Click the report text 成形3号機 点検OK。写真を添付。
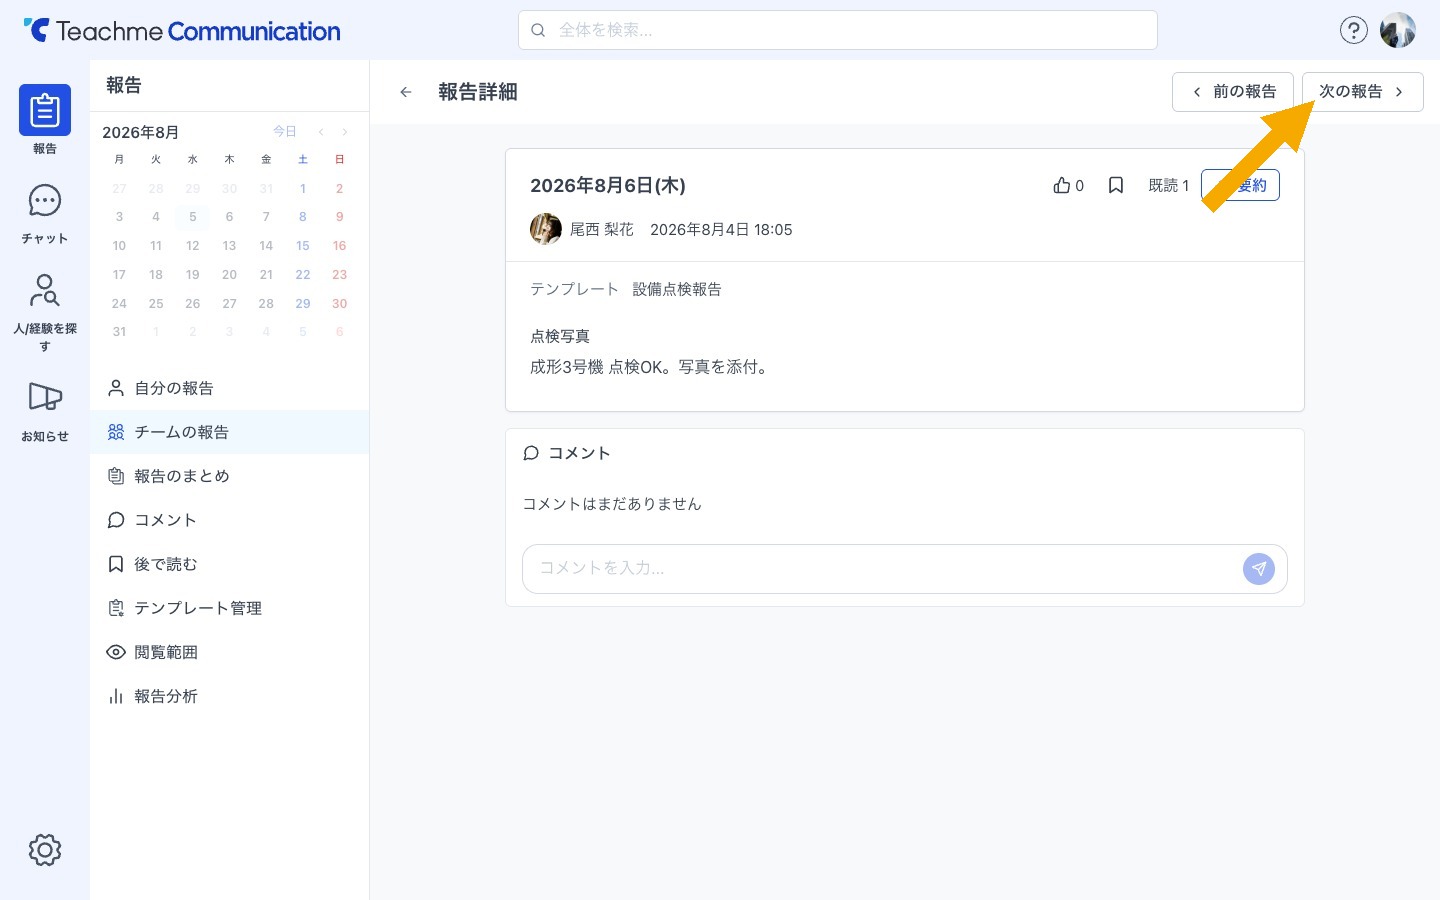Viewport: 1440px width, 900px height. click(651, 367)
